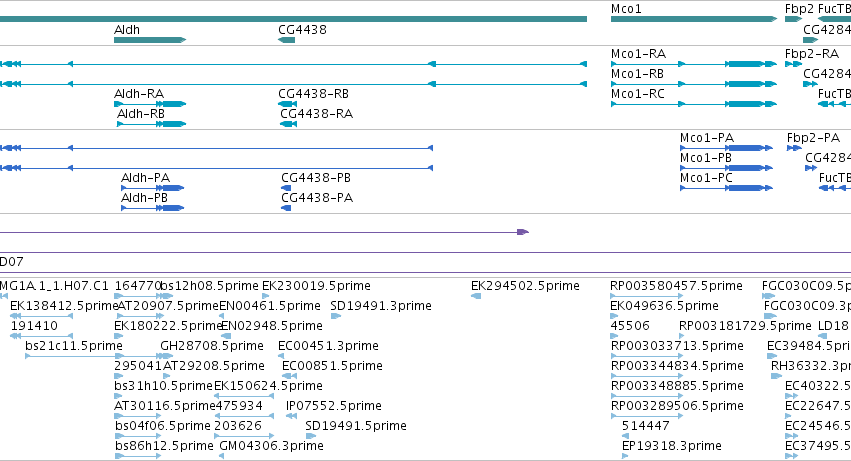Select the EK294502.5prime EST marker
Image resolution: width=851 pixels, height=461 pixels.
(476, 296)
